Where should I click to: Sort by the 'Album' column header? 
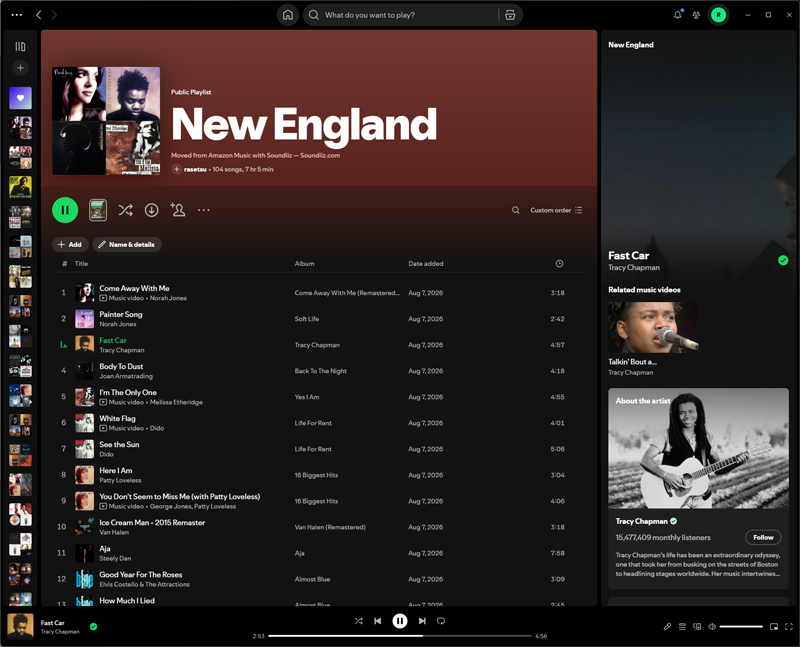click(x=305, y=263)
